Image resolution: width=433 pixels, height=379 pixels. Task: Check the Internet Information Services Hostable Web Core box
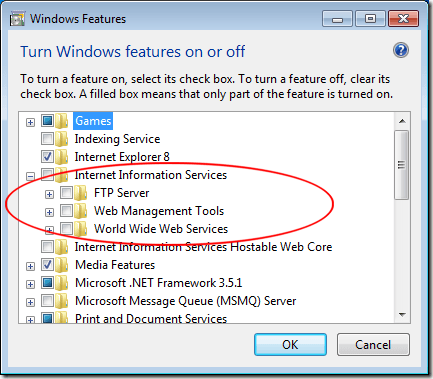point(47,247)
